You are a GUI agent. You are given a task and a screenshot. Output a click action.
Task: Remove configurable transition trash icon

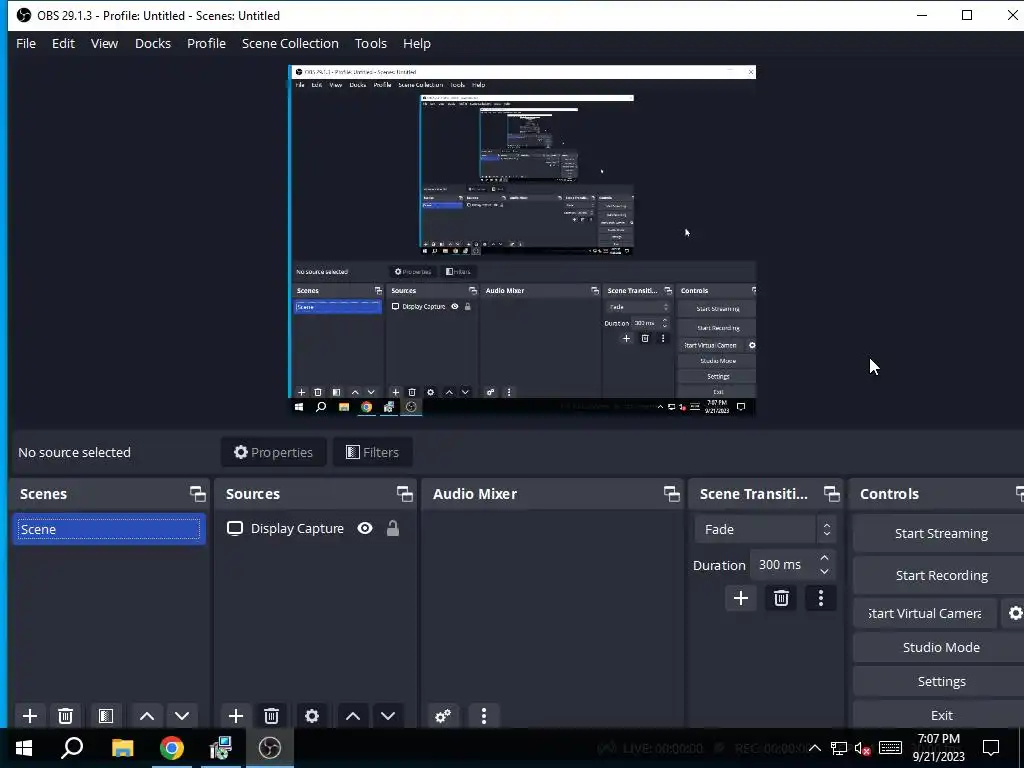tap(781, 598)
